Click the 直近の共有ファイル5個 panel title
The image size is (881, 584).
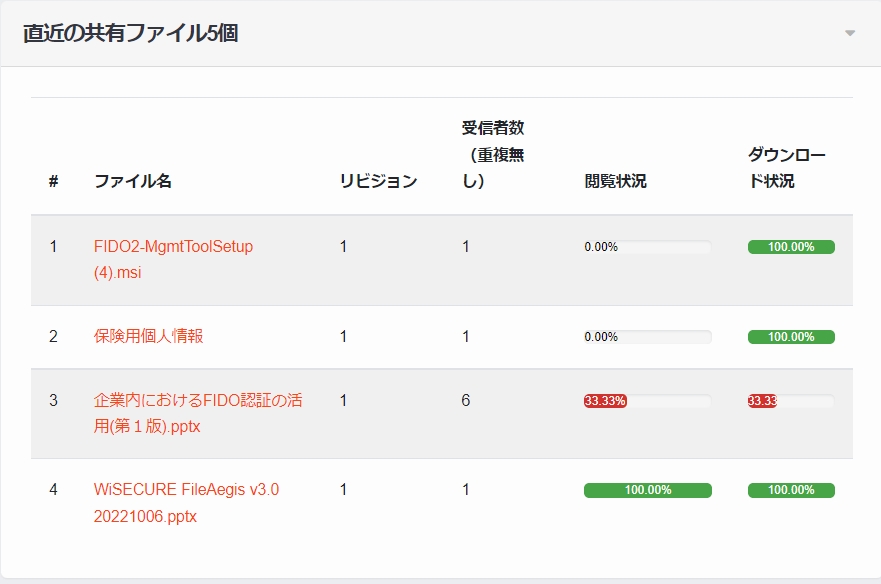coord(130,33)
